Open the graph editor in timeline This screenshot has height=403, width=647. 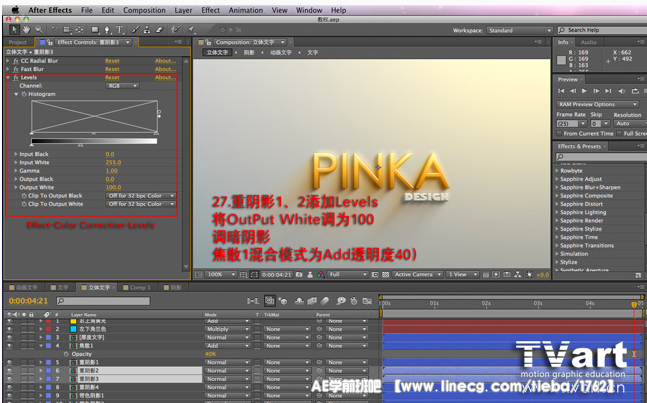(367, 301)
